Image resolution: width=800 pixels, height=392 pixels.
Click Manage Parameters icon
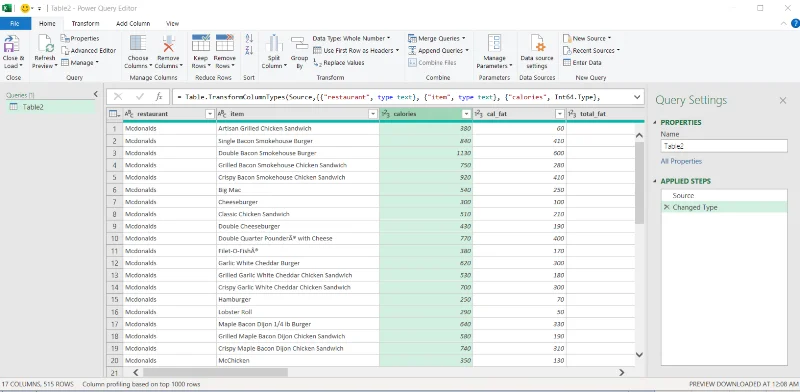pyautogui.click(x=494, y=43)
